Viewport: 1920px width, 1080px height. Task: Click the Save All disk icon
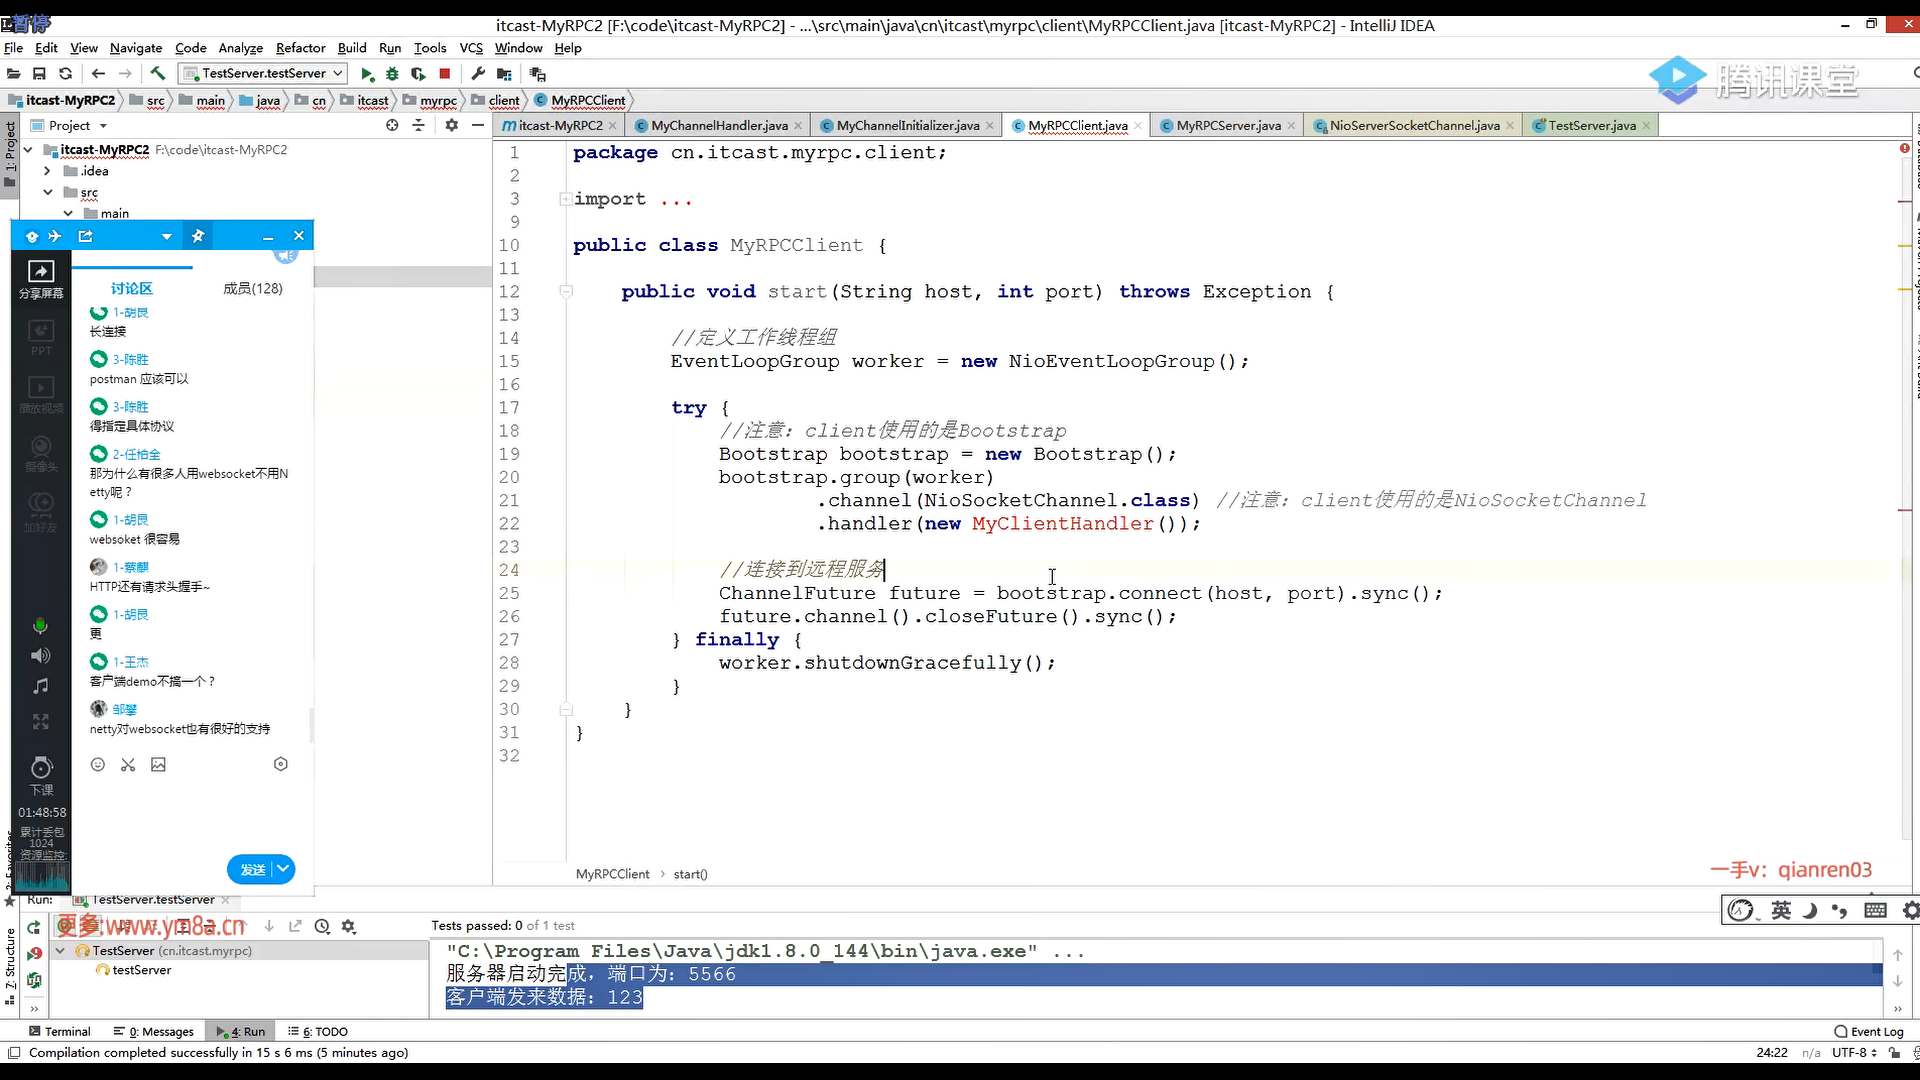(39, 73)
